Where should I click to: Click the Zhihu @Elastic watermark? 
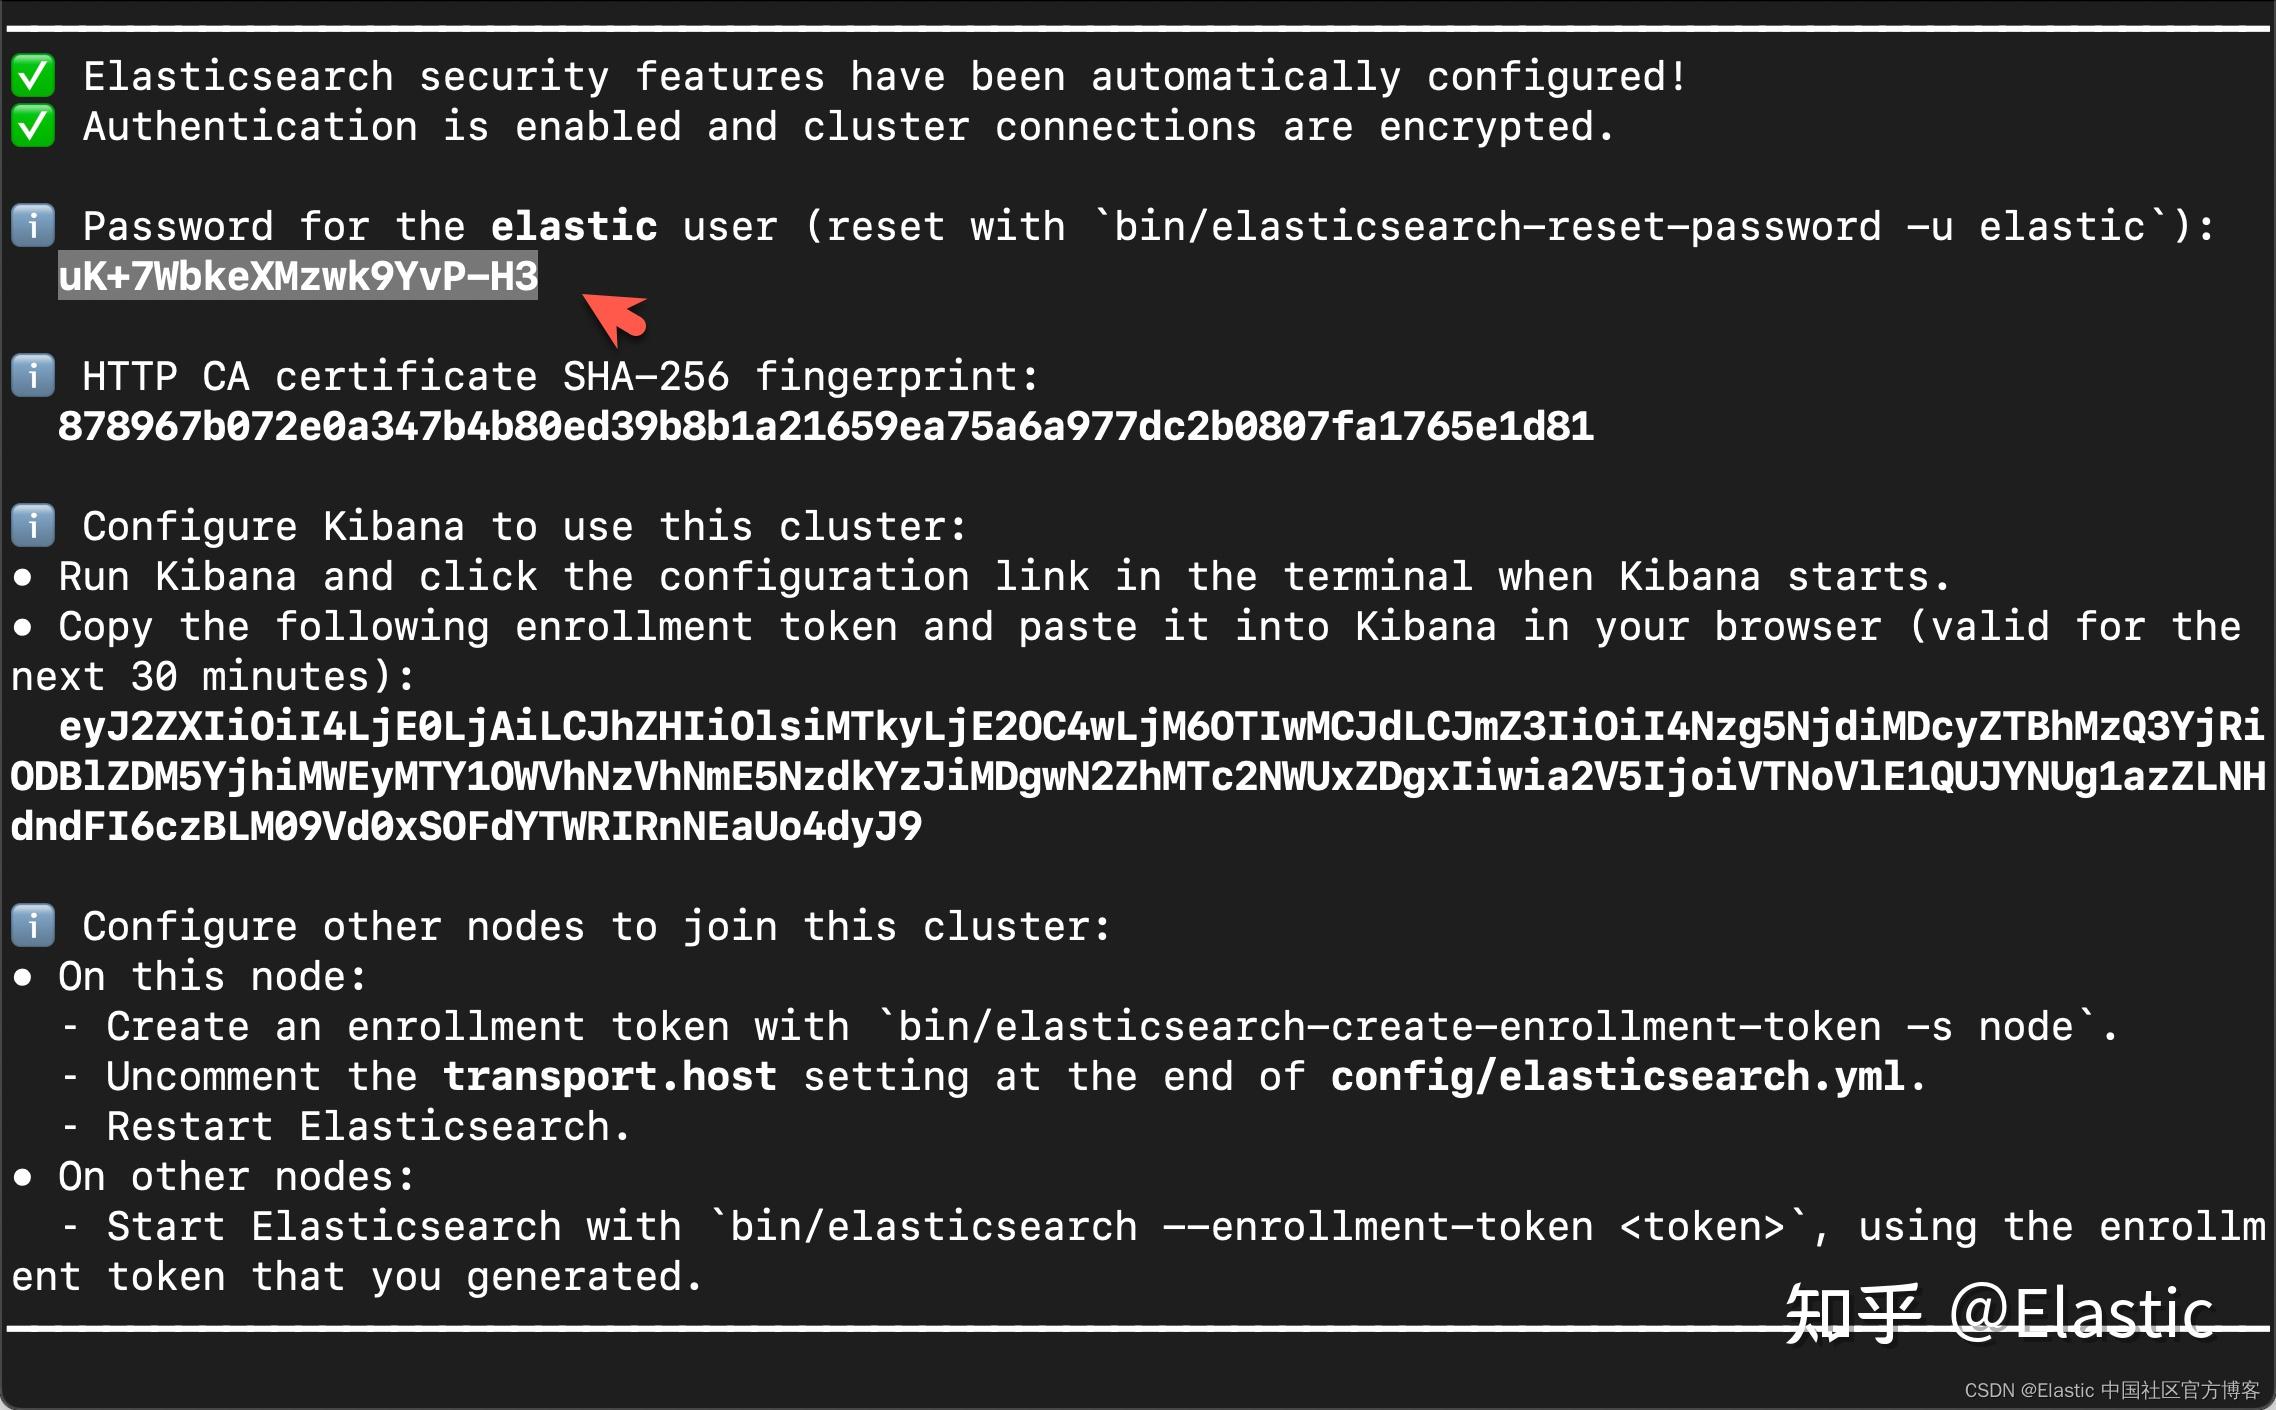coord(2000,1313)
